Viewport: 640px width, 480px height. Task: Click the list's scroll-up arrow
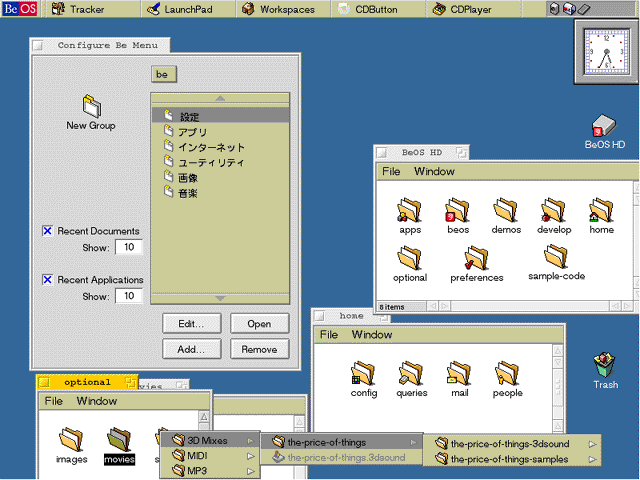click(220, 98)
